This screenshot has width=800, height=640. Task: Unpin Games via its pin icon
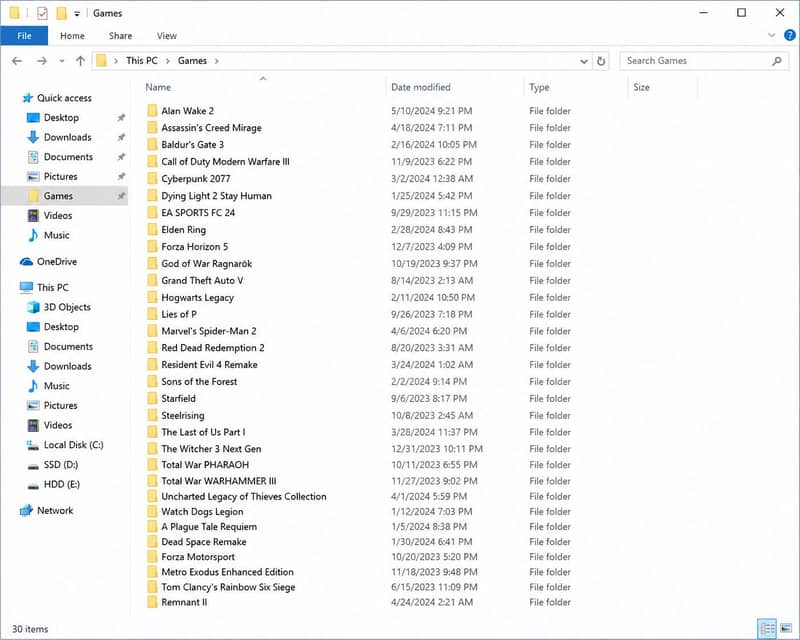tap(121, 196)
